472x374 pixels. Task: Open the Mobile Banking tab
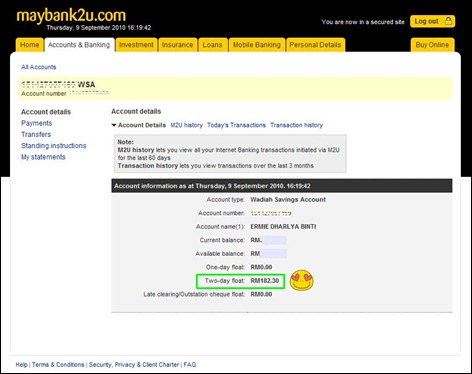pyautogui.click(x=256, y=45)
